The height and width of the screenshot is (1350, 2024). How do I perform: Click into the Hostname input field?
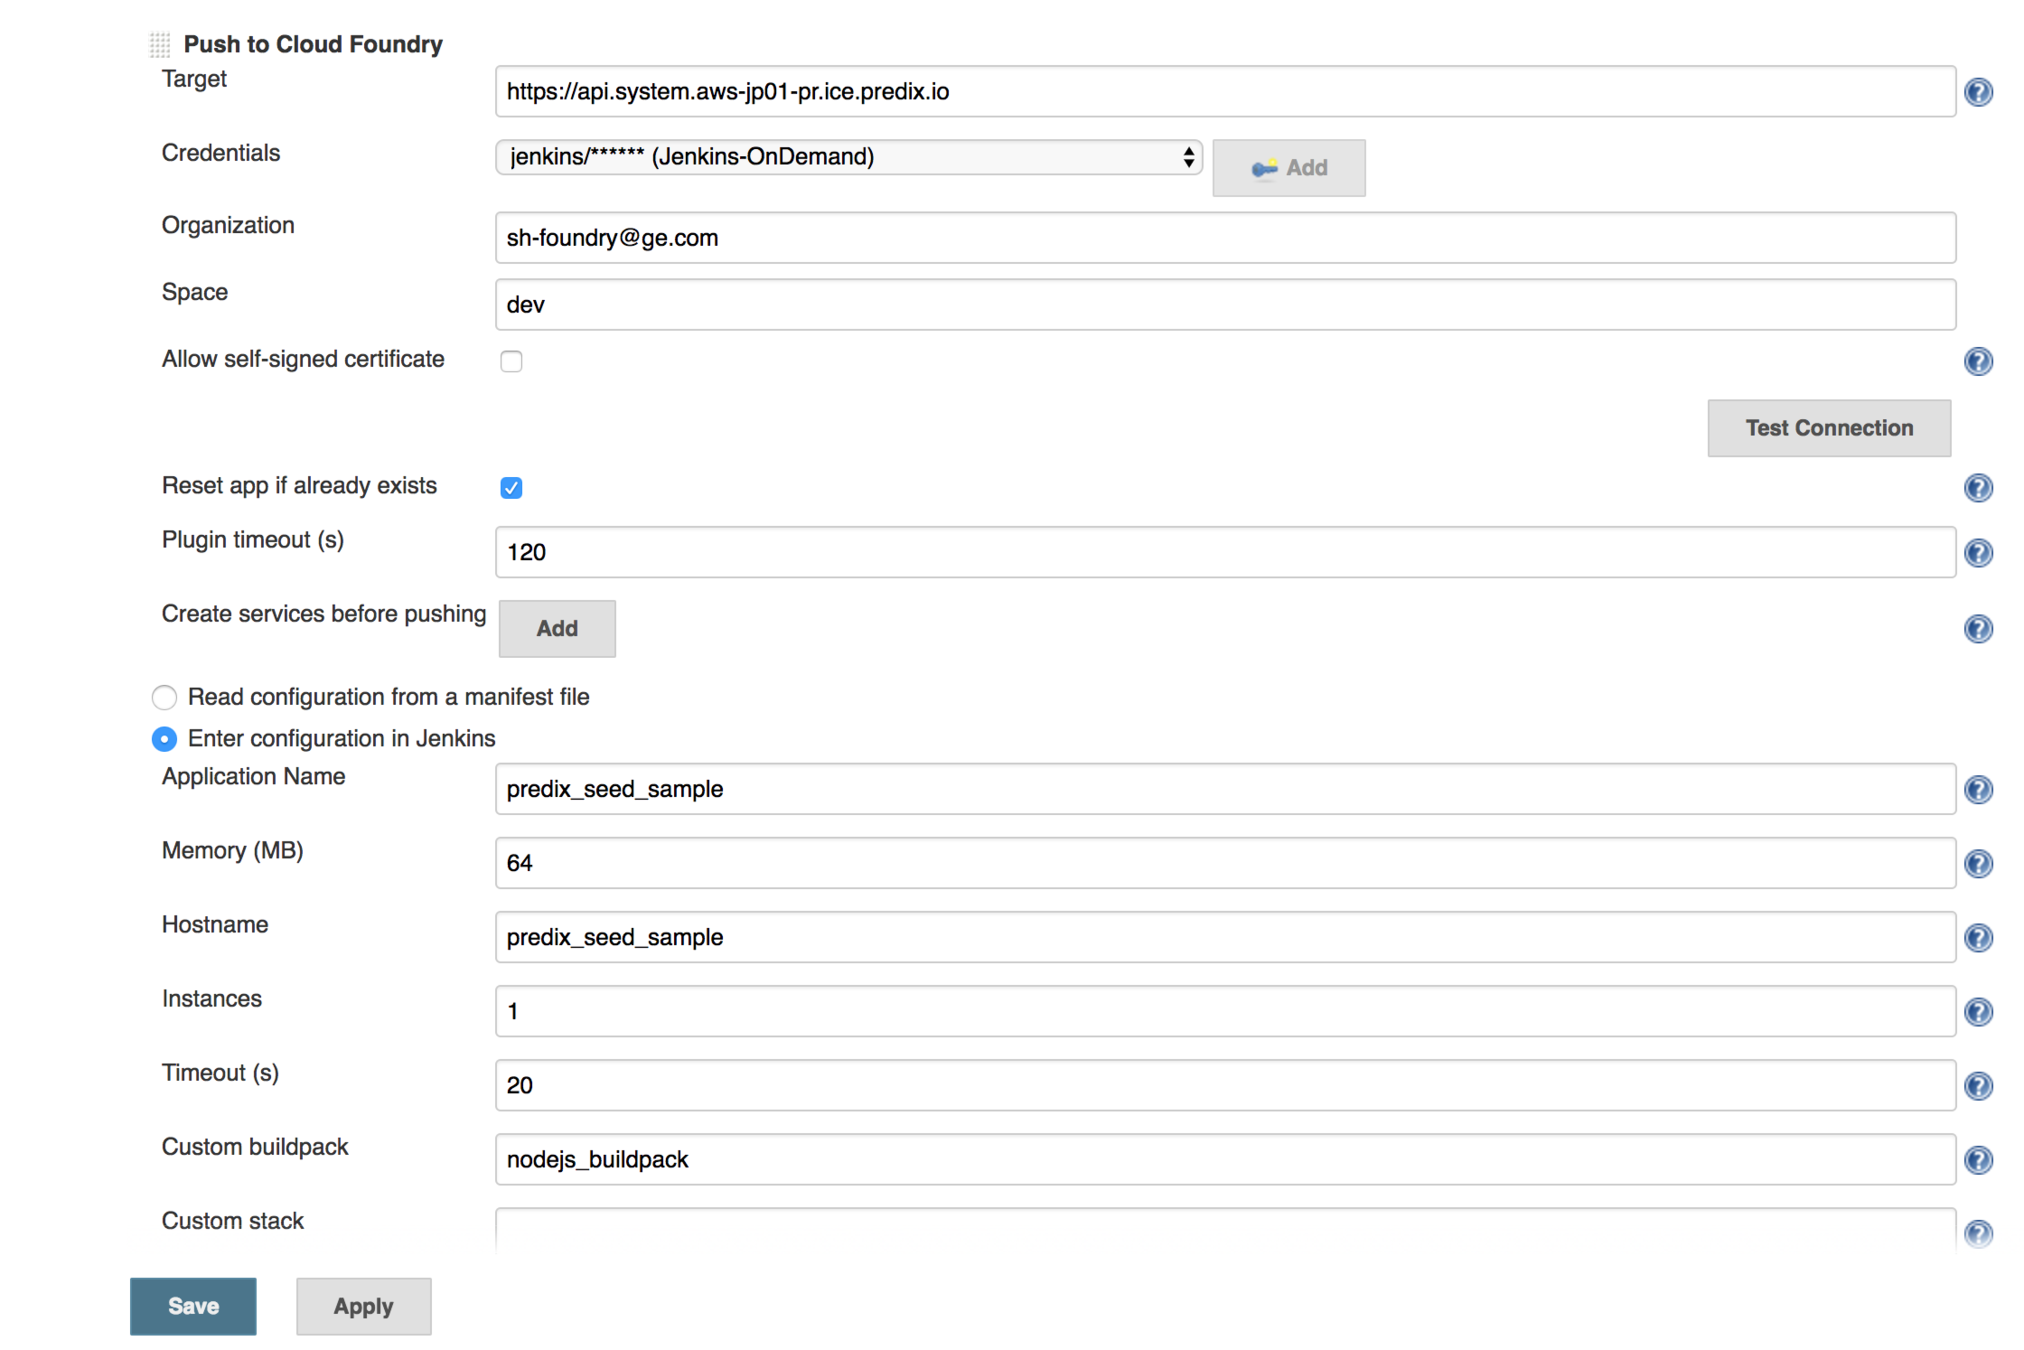click(1224, 938)
